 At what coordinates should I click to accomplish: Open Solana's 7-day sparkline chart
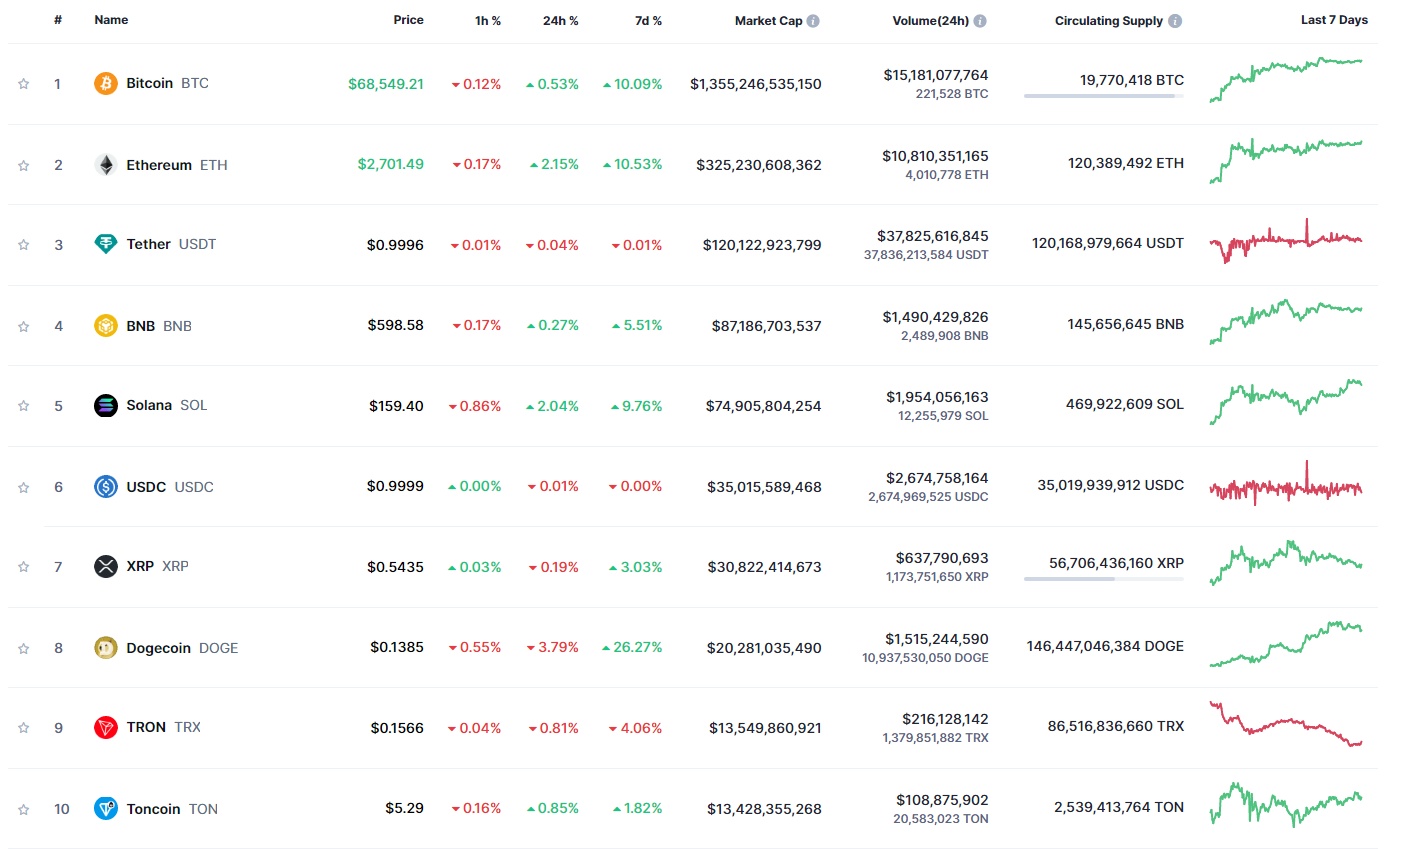click(x=1286, y=402)
